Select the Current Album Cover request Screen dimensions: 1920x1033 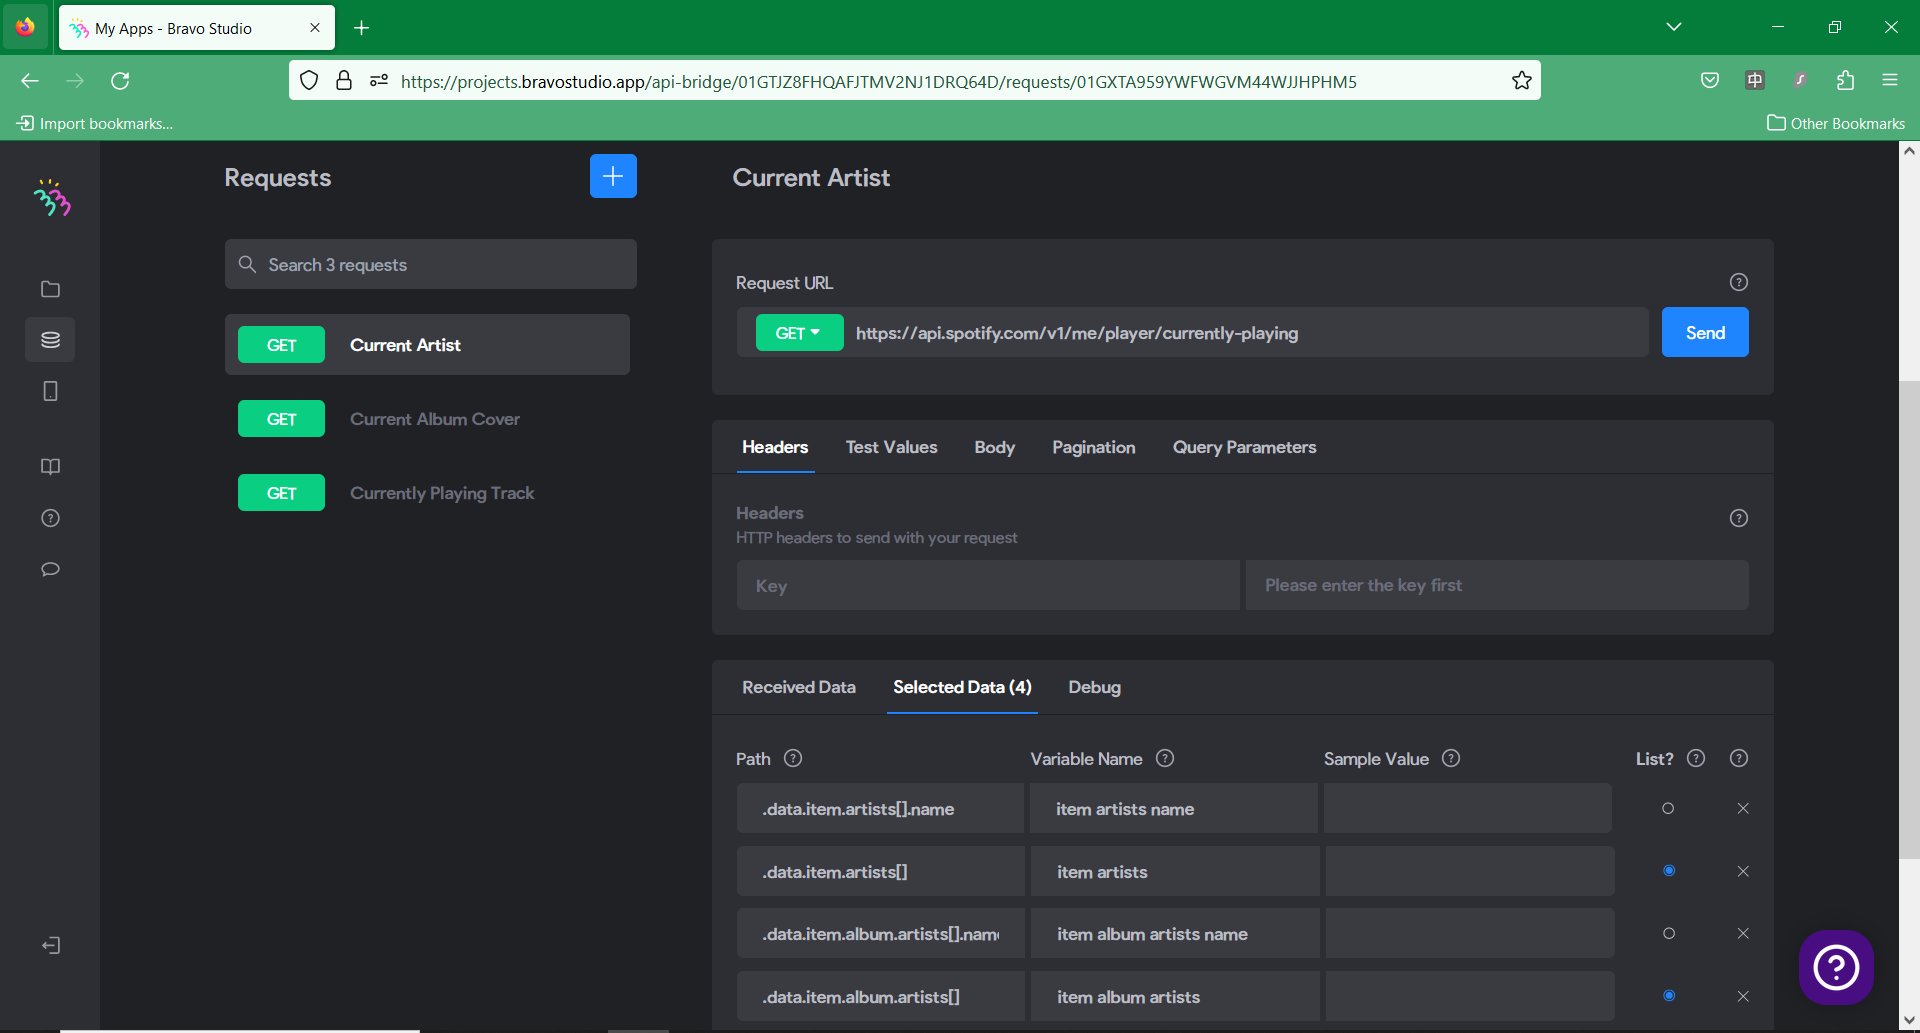pyautogui.click(x=427, y=419)
